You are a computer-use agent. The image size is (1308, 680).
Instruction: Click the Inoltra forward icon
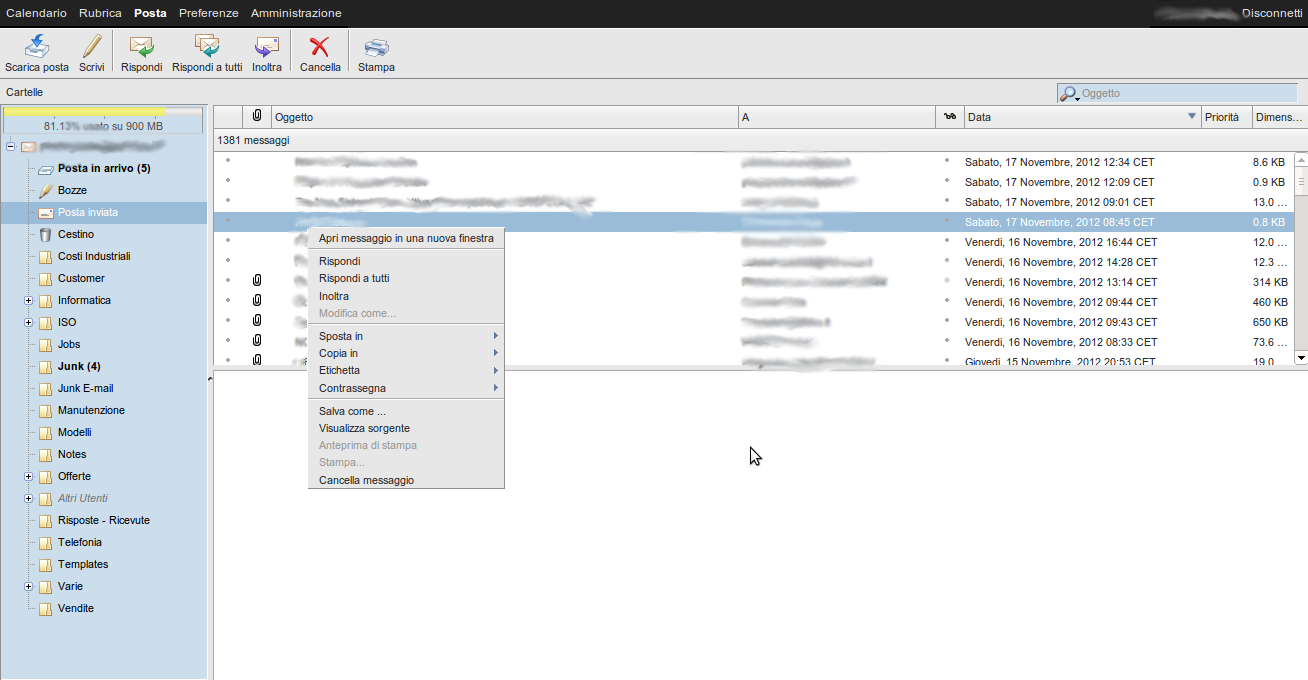coord(267,46)
